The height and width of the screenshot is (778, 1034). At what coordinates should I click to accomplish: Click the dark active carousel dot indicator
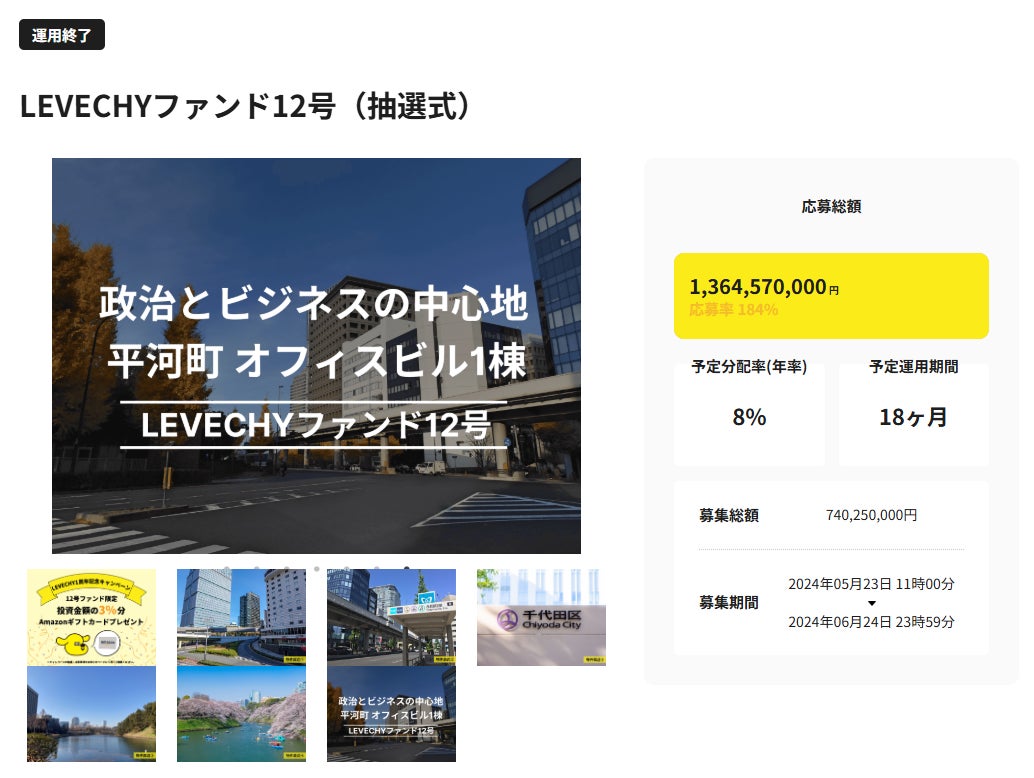[x=407, y=568]
